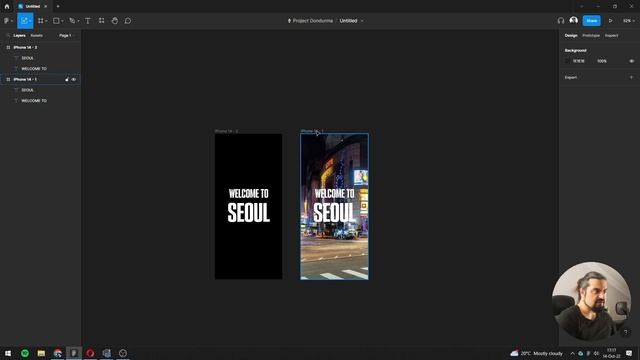
Task: Select the Untitled file tab
Action: (x=32, y=7)
